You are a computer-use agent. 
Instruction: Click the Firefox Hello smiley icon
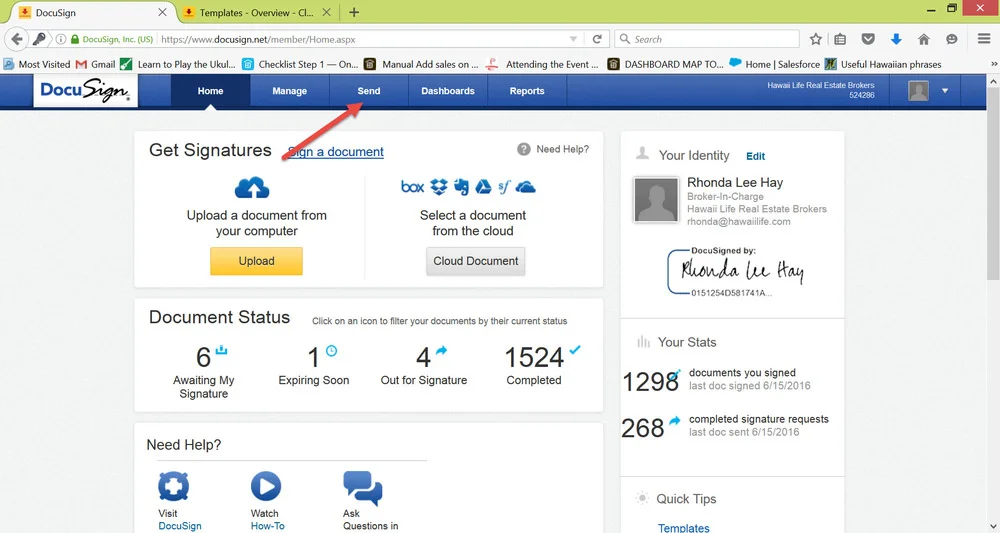(x=952, y=39)
